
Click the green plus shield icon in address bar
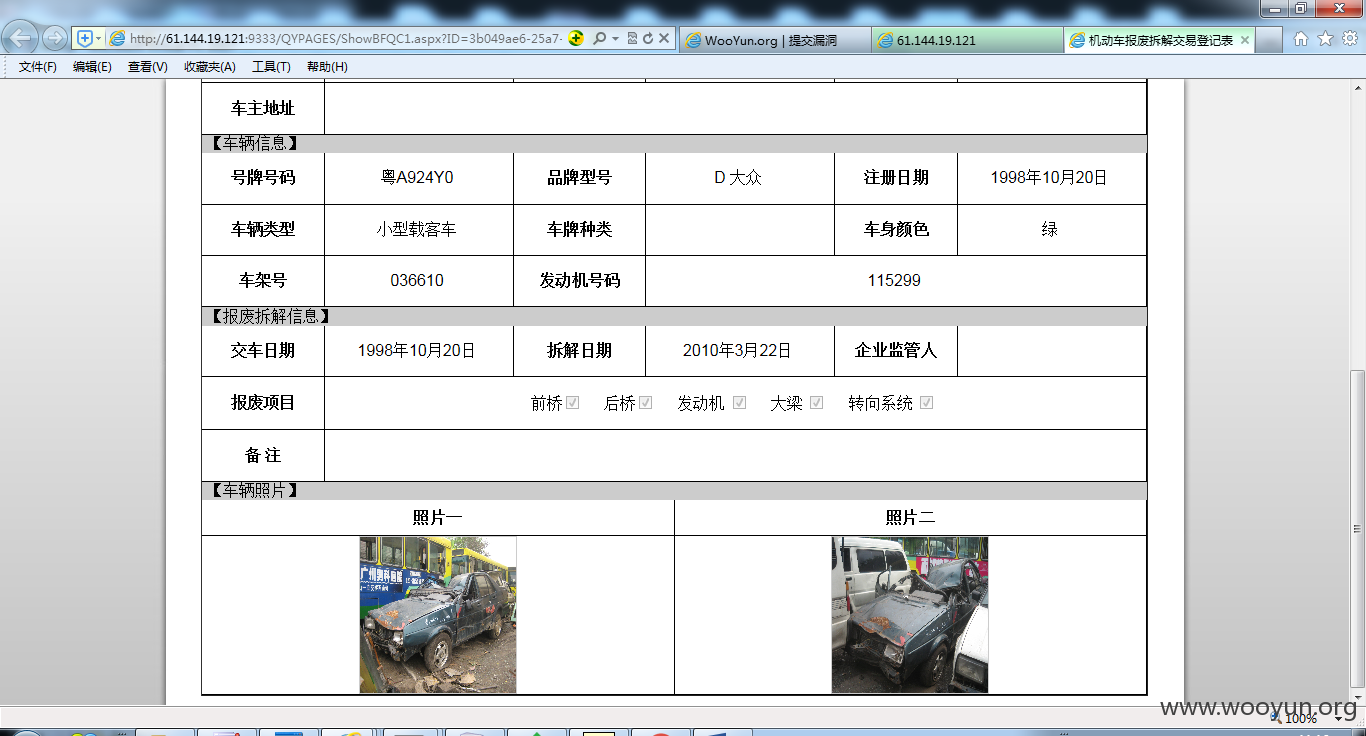coord(576,39)
